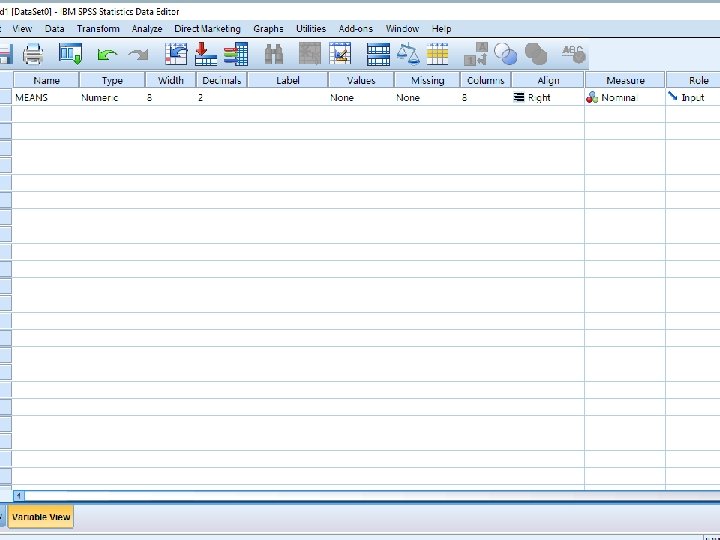Click the Go to case icon
This screenshot has height=540, width=720.
176,54
